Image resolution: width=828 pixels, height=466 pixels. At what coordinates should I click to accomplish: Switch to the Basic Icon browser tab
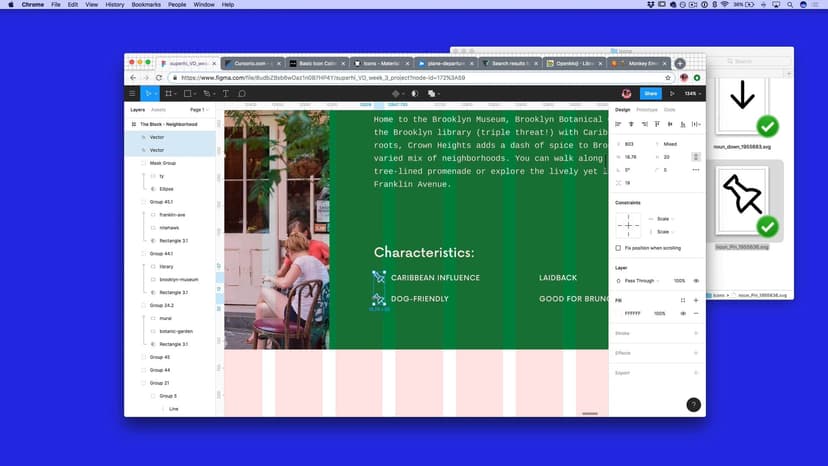pyautogui.click(x=317, y=63)
